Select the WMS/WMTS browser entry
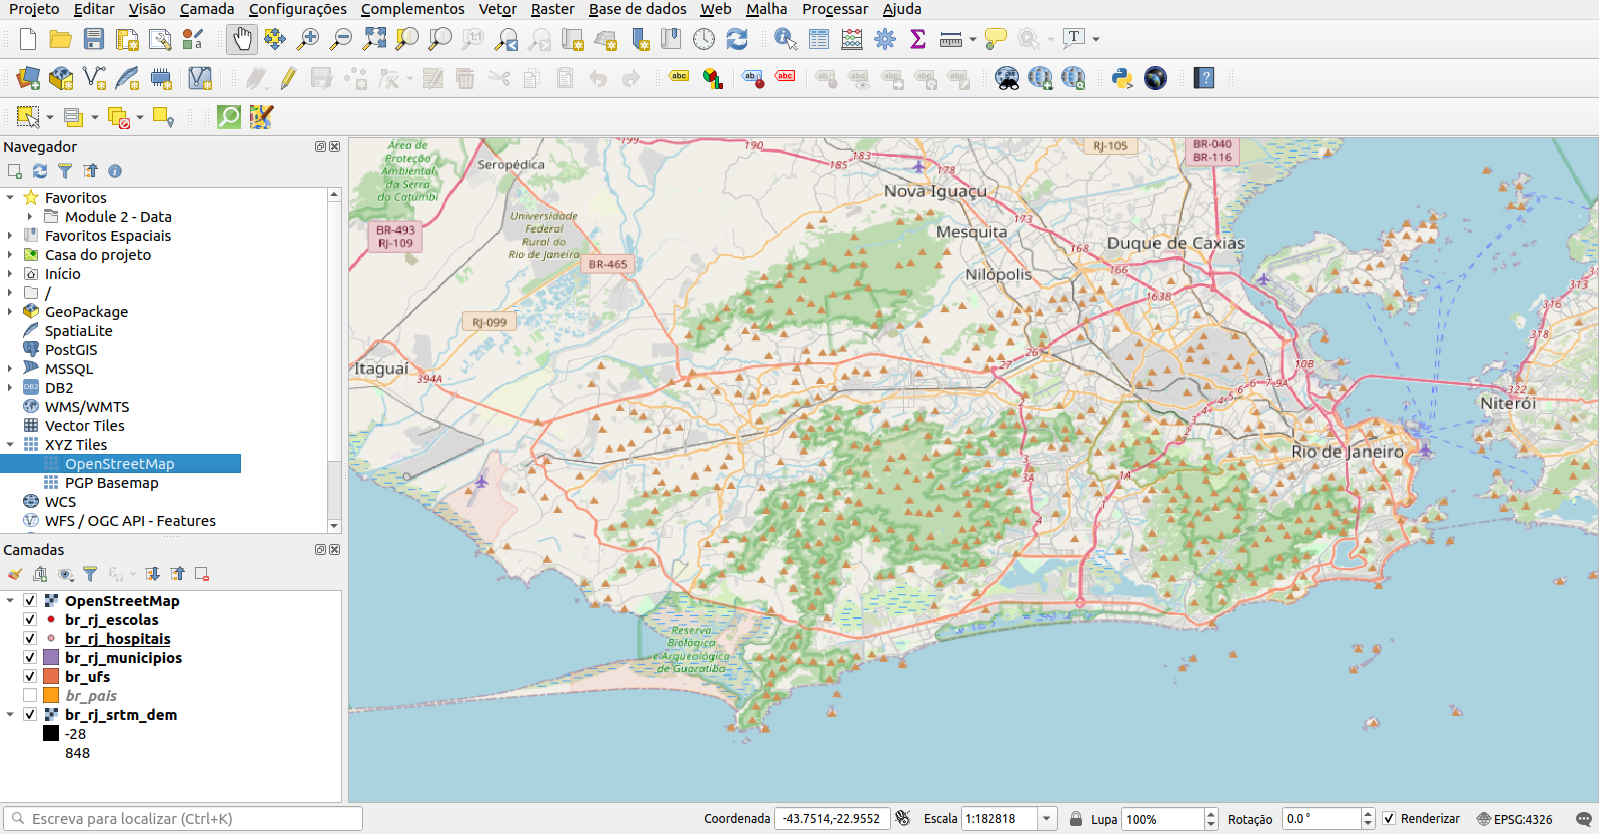This screenshot has width=1599, height=834. point(87,407)
